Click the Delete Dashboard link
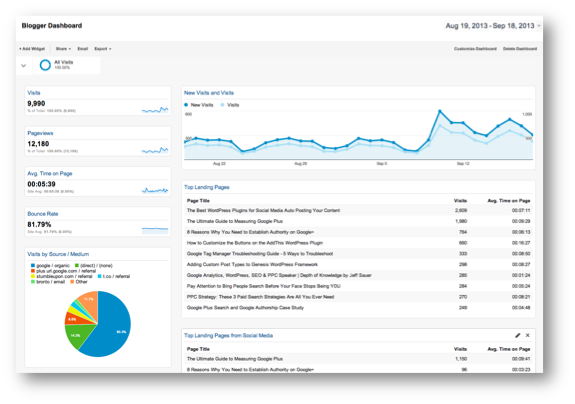Screen dimensions: 575x404 tap(520, 48)
